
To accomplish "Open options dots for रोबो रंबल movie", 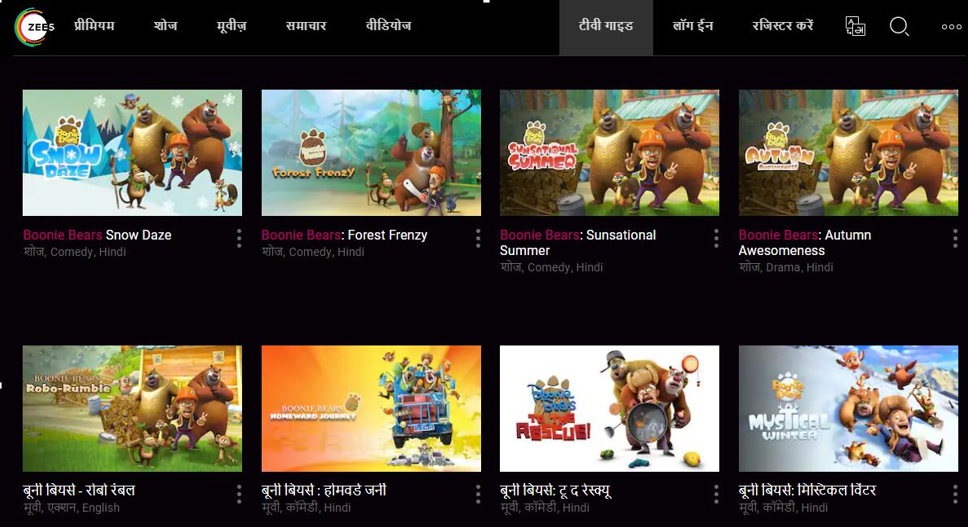I will 239,494.
